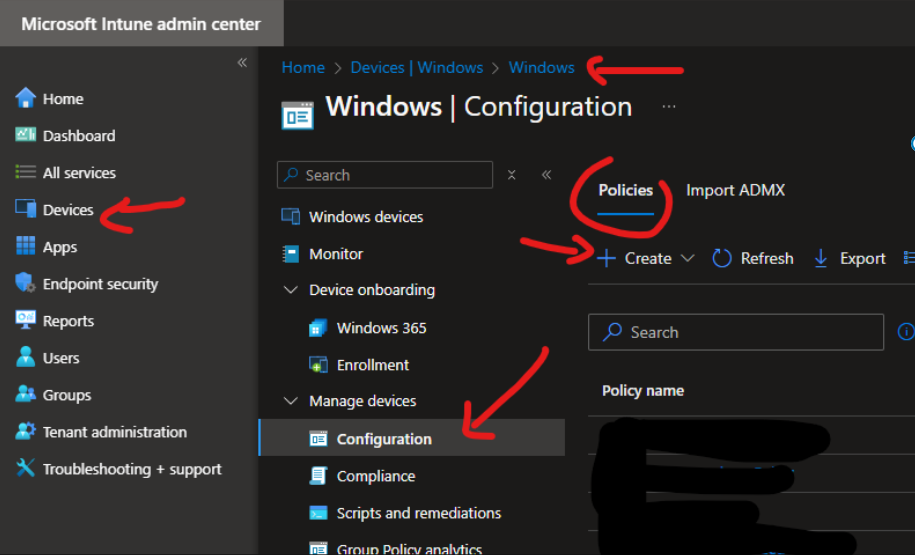The height and width of the screenshot is (555, 915).
Task: Click the Export button label
Action: [862, 258]
